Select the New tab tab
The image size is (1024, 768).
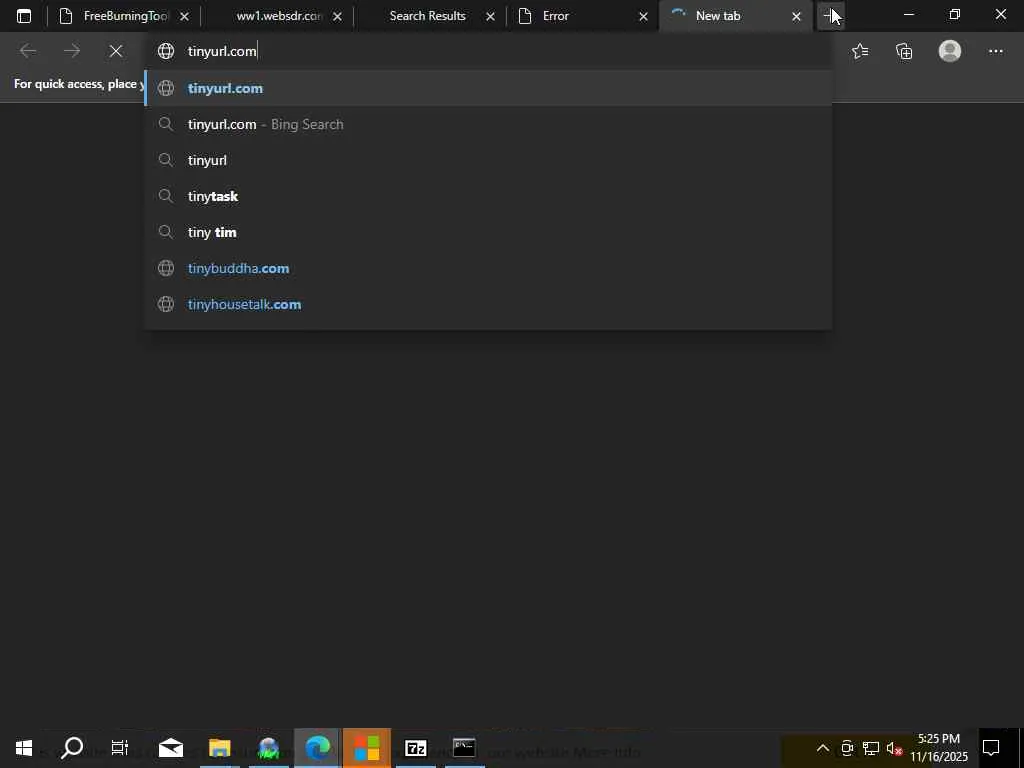pyautogui.click(x=735, y=16)
